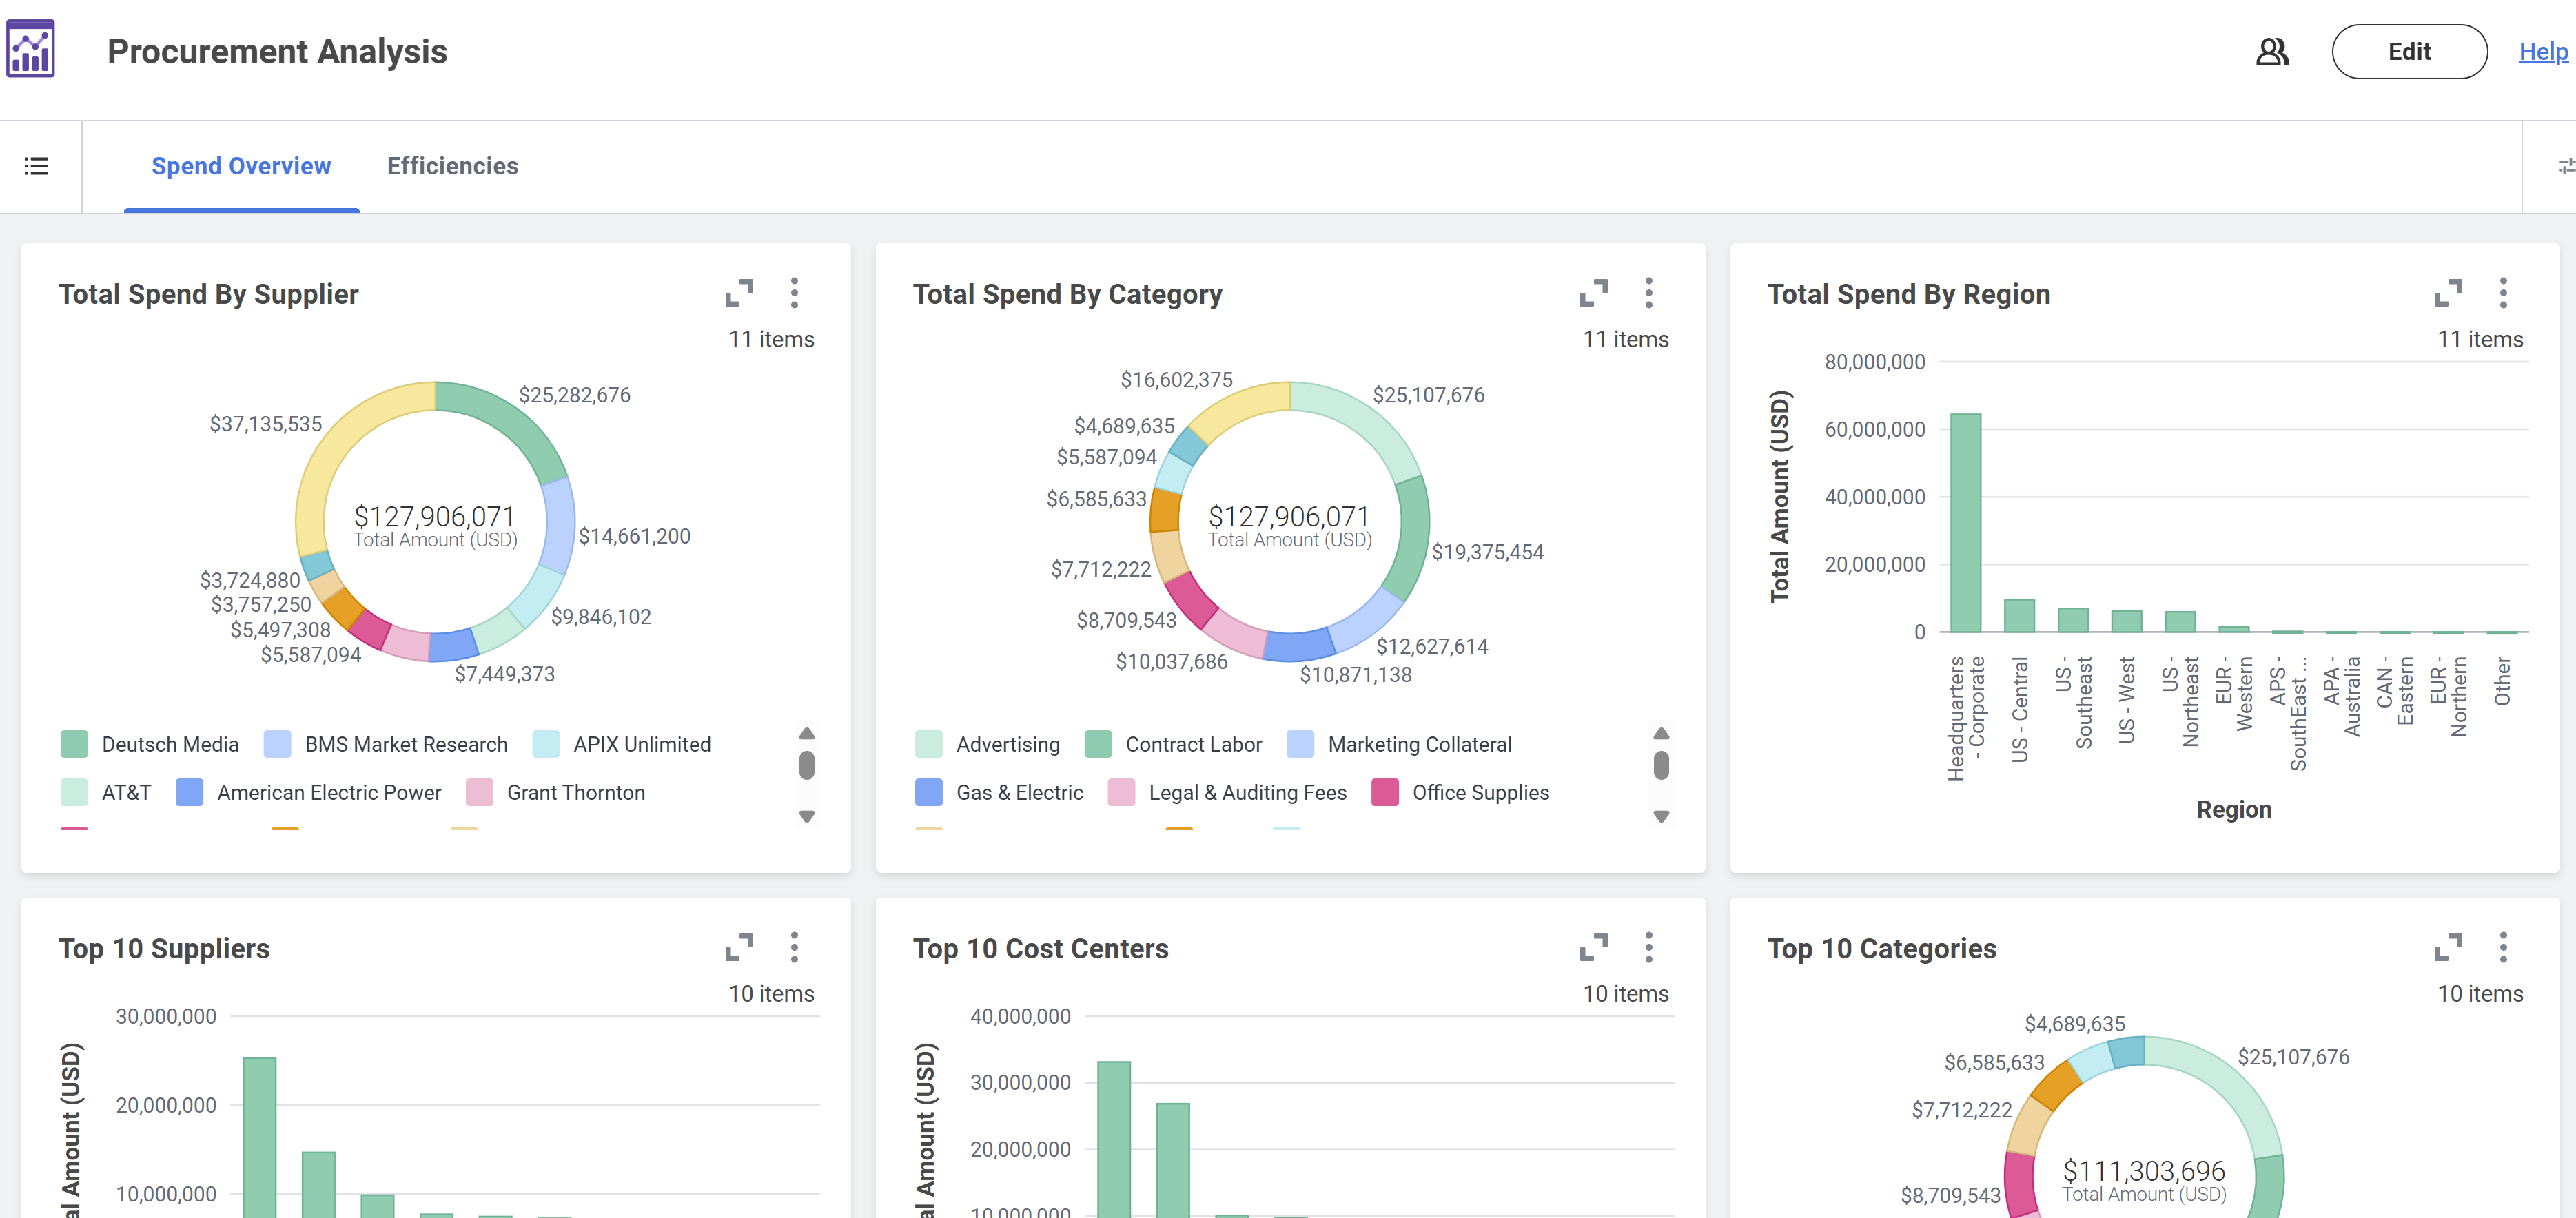
Task: Switch to the Spend Overview tab
Action: click(x=241, y=166)
